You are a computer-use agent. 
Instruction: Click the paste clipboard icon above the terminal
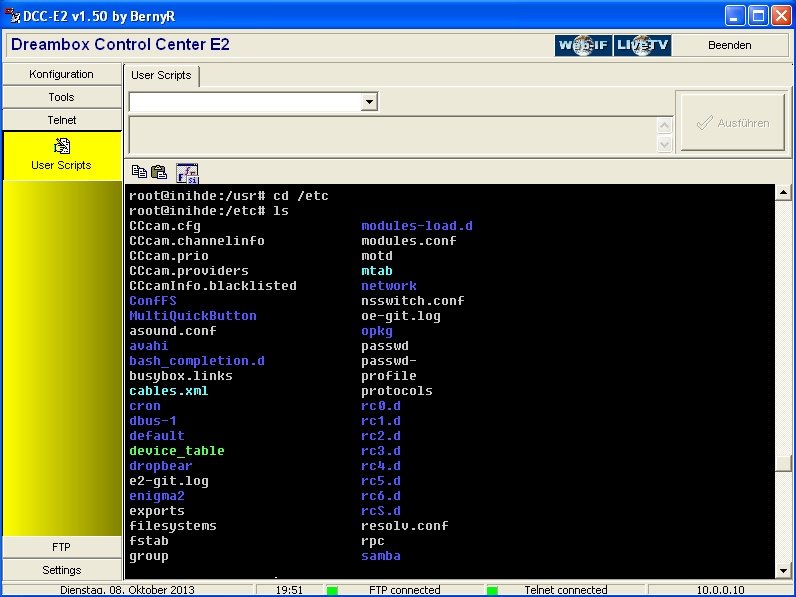[159, 172]
